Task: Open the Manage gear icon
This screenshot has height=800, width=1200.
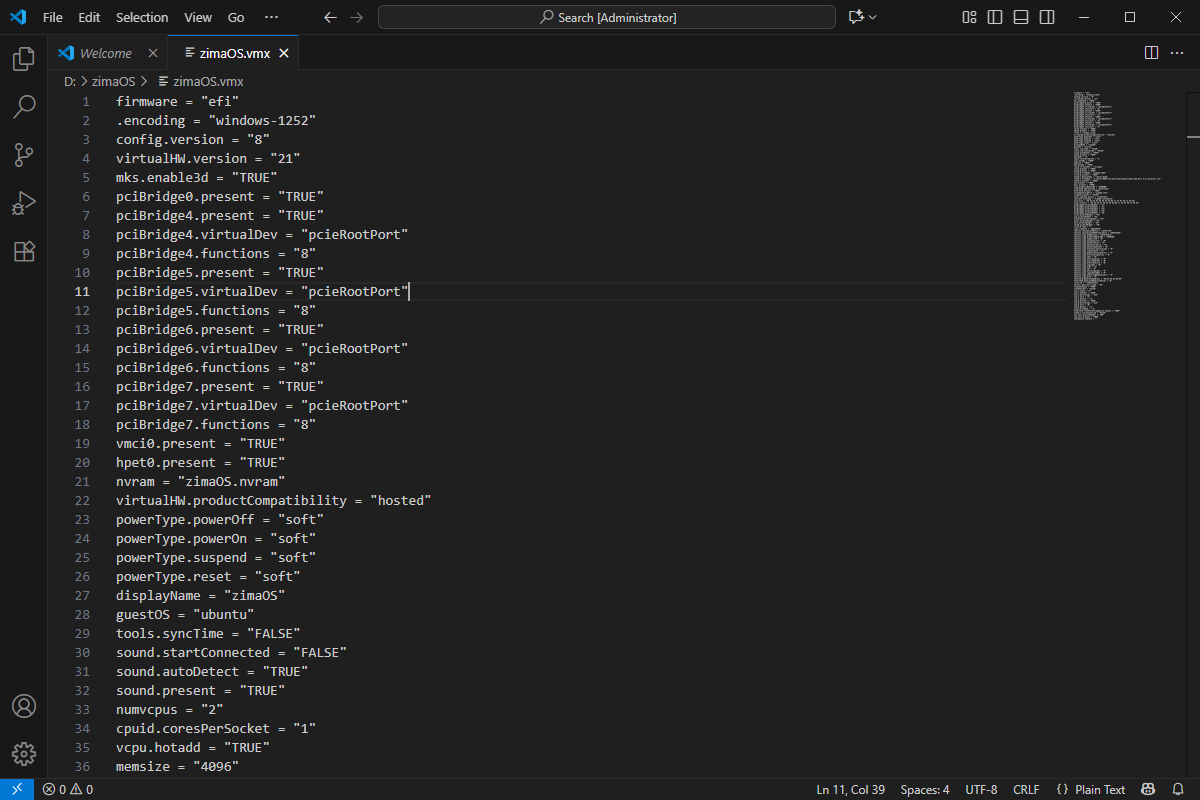Action: (24, 754)
